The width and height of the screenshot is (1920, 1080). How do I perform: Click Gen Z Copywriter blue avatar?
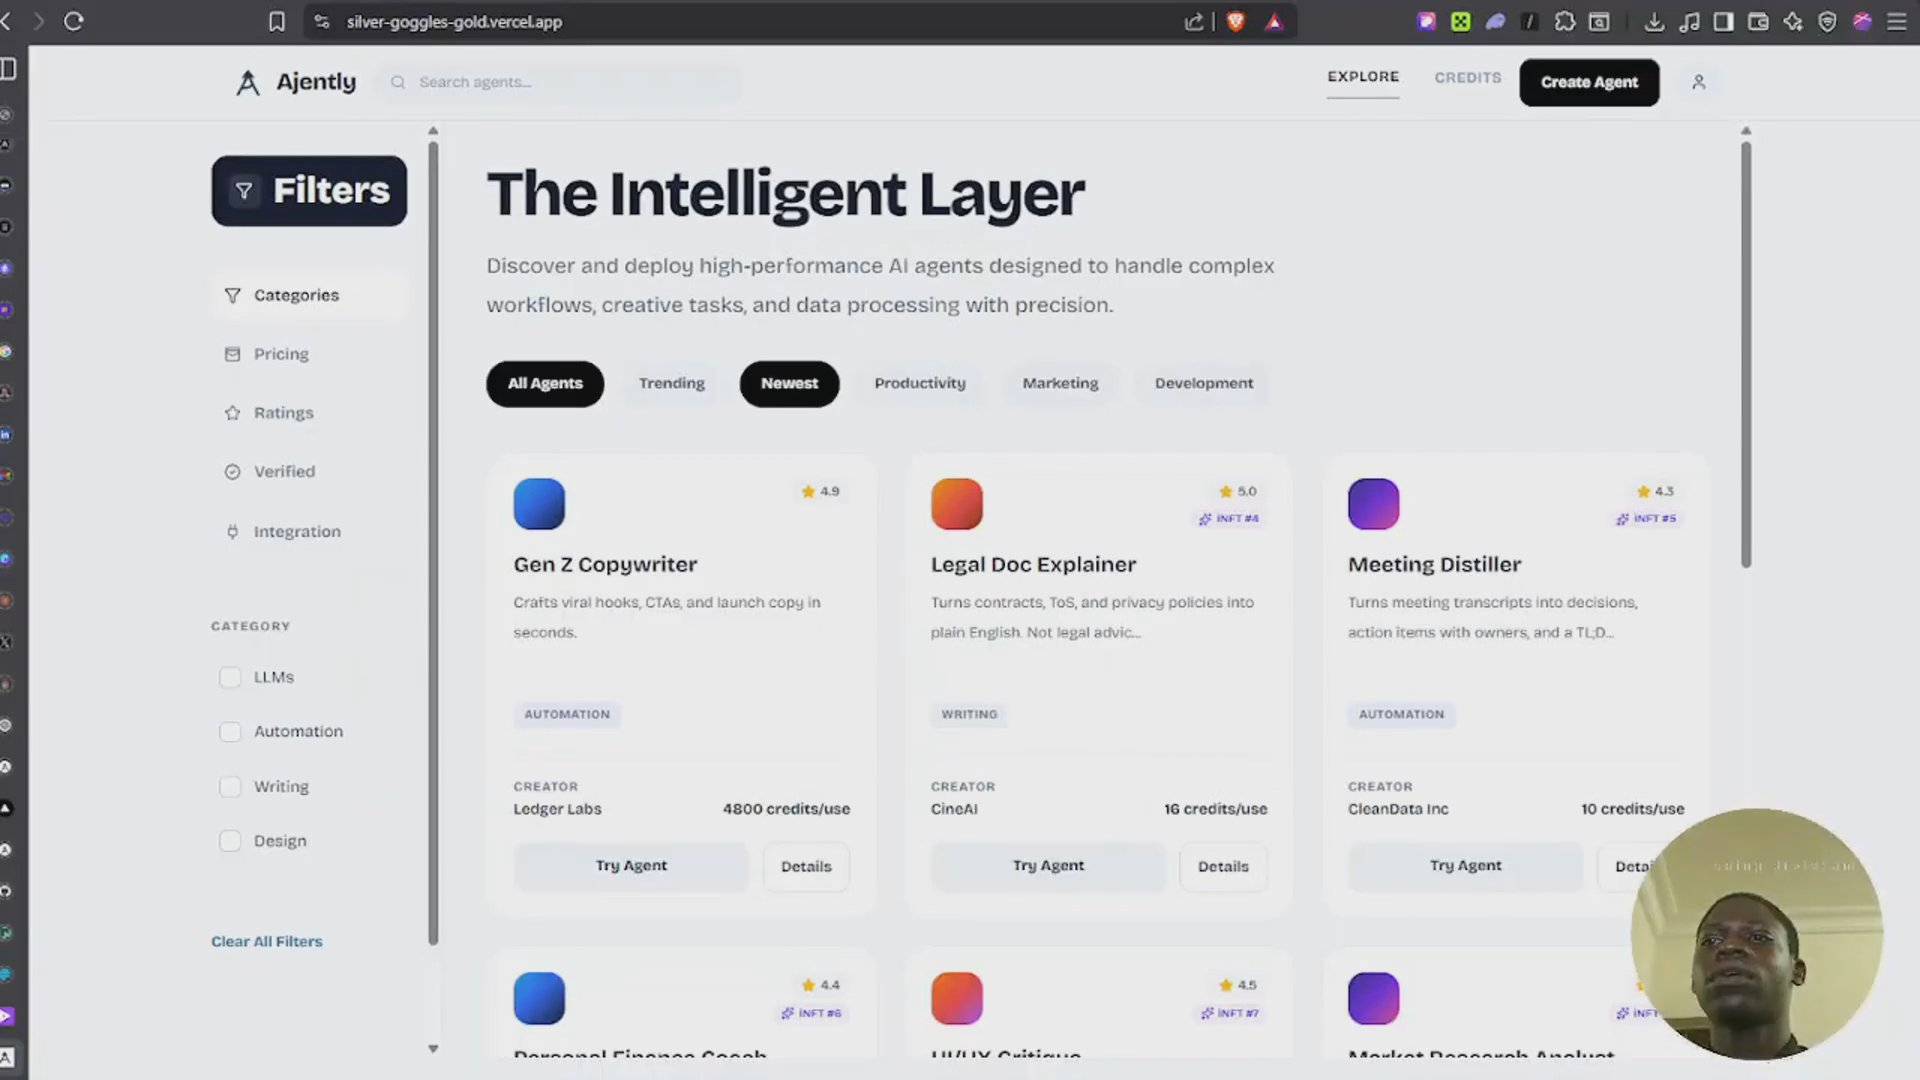(539, 504)
